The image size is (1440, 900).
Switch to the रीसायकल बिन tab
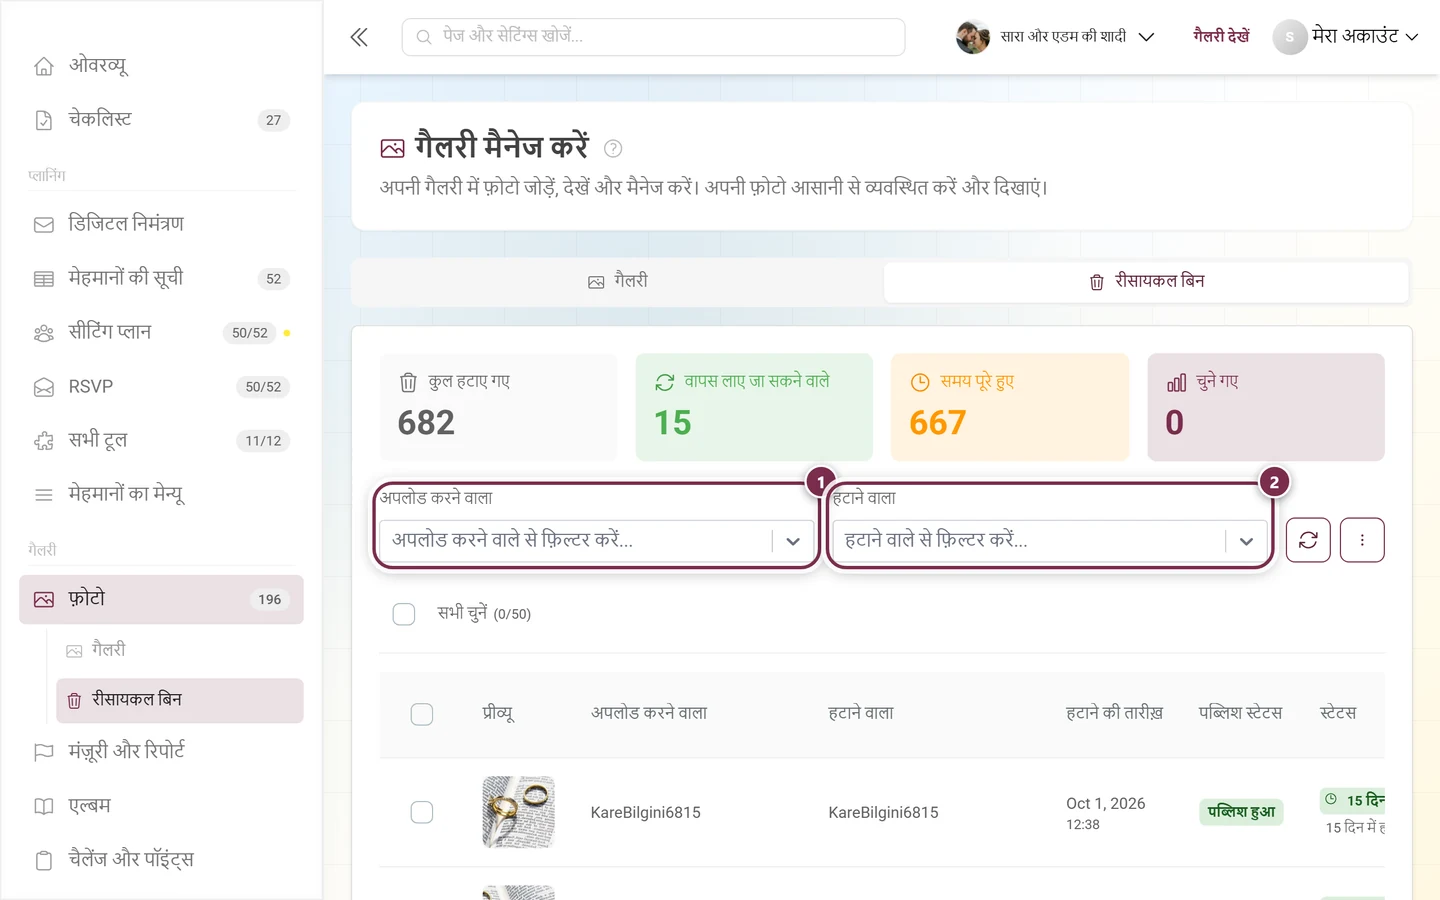pyautogui.click(x=1146, y=282)
